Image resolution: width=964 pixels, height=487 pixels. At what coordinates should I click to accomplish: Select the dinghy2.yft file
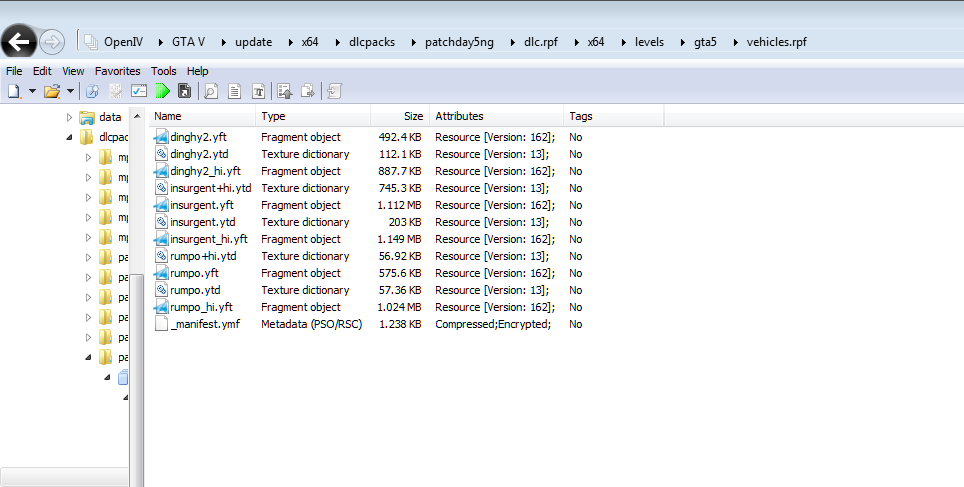pos(199,137)
